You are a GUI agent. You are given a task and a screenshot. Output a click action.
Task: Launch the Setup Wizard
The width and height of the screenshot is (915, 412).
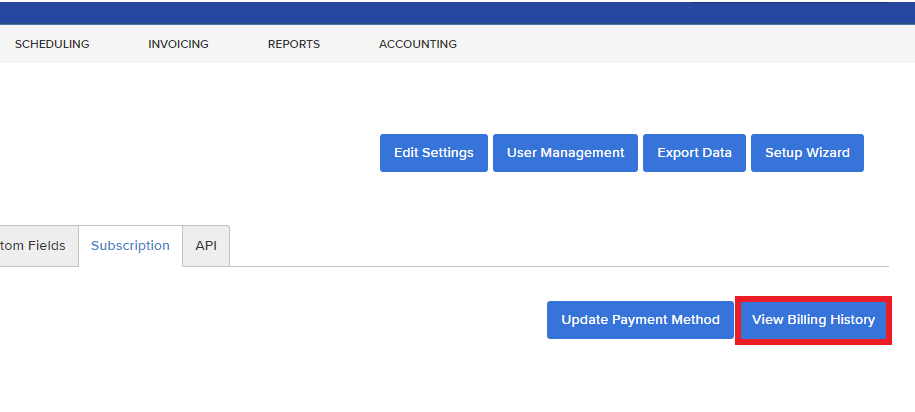point(807,153)
